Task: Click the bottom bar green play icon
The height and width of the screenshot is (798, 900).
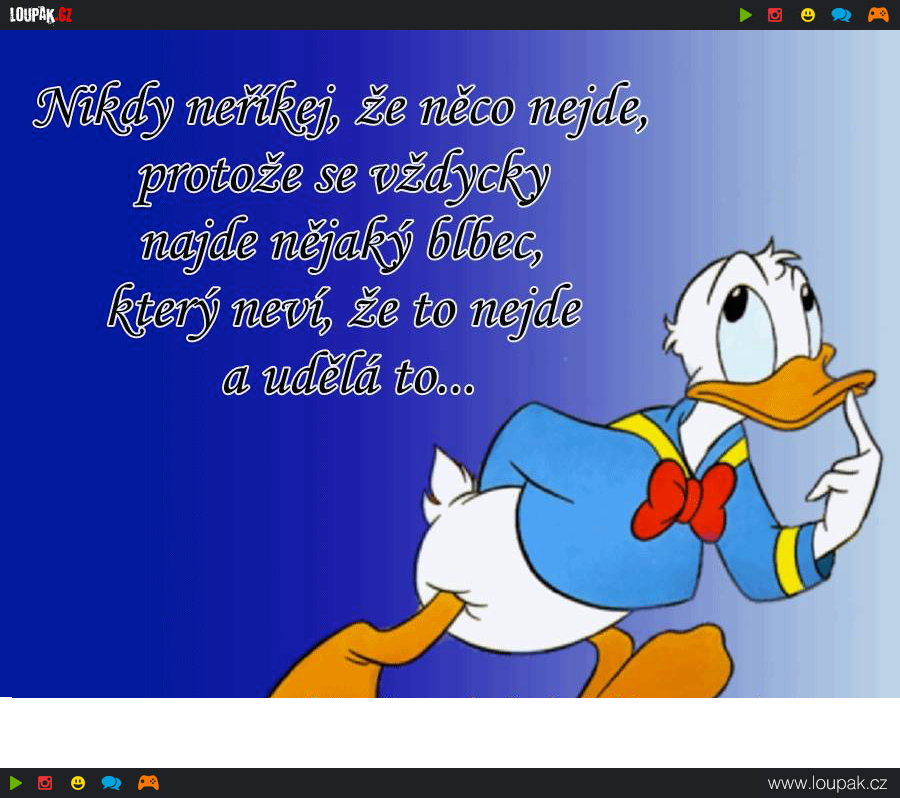Action: [x=16, y=782]
